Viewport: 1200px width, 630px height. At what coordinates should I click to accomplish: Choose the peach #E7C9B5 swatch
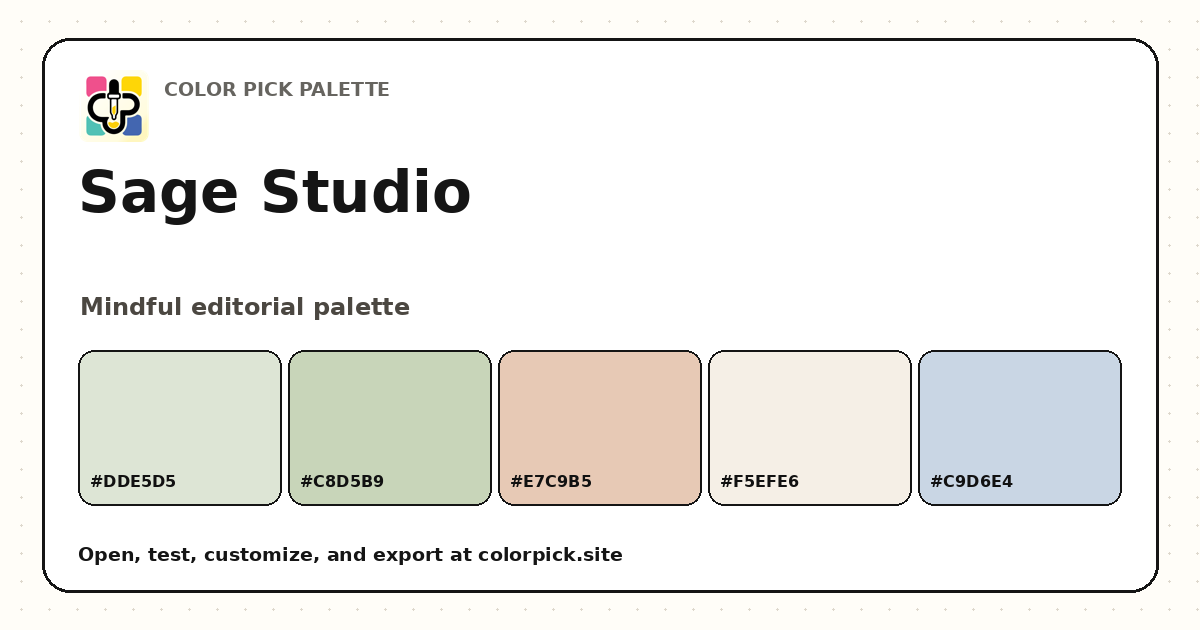[x=600, y=428]
